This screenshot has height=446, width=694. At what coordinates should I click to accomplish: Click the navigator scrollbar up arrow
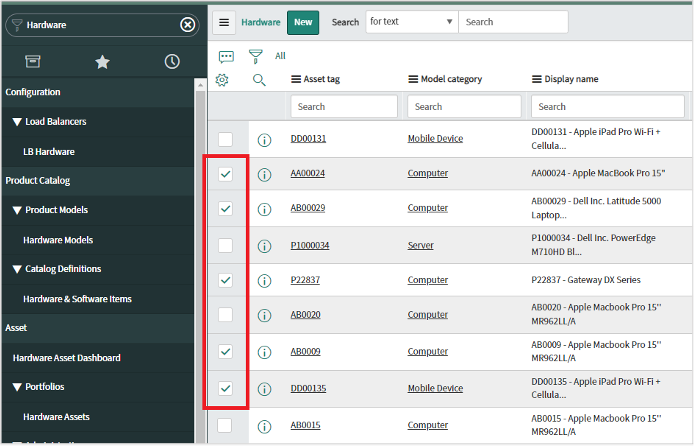click(x=200, y=85)
